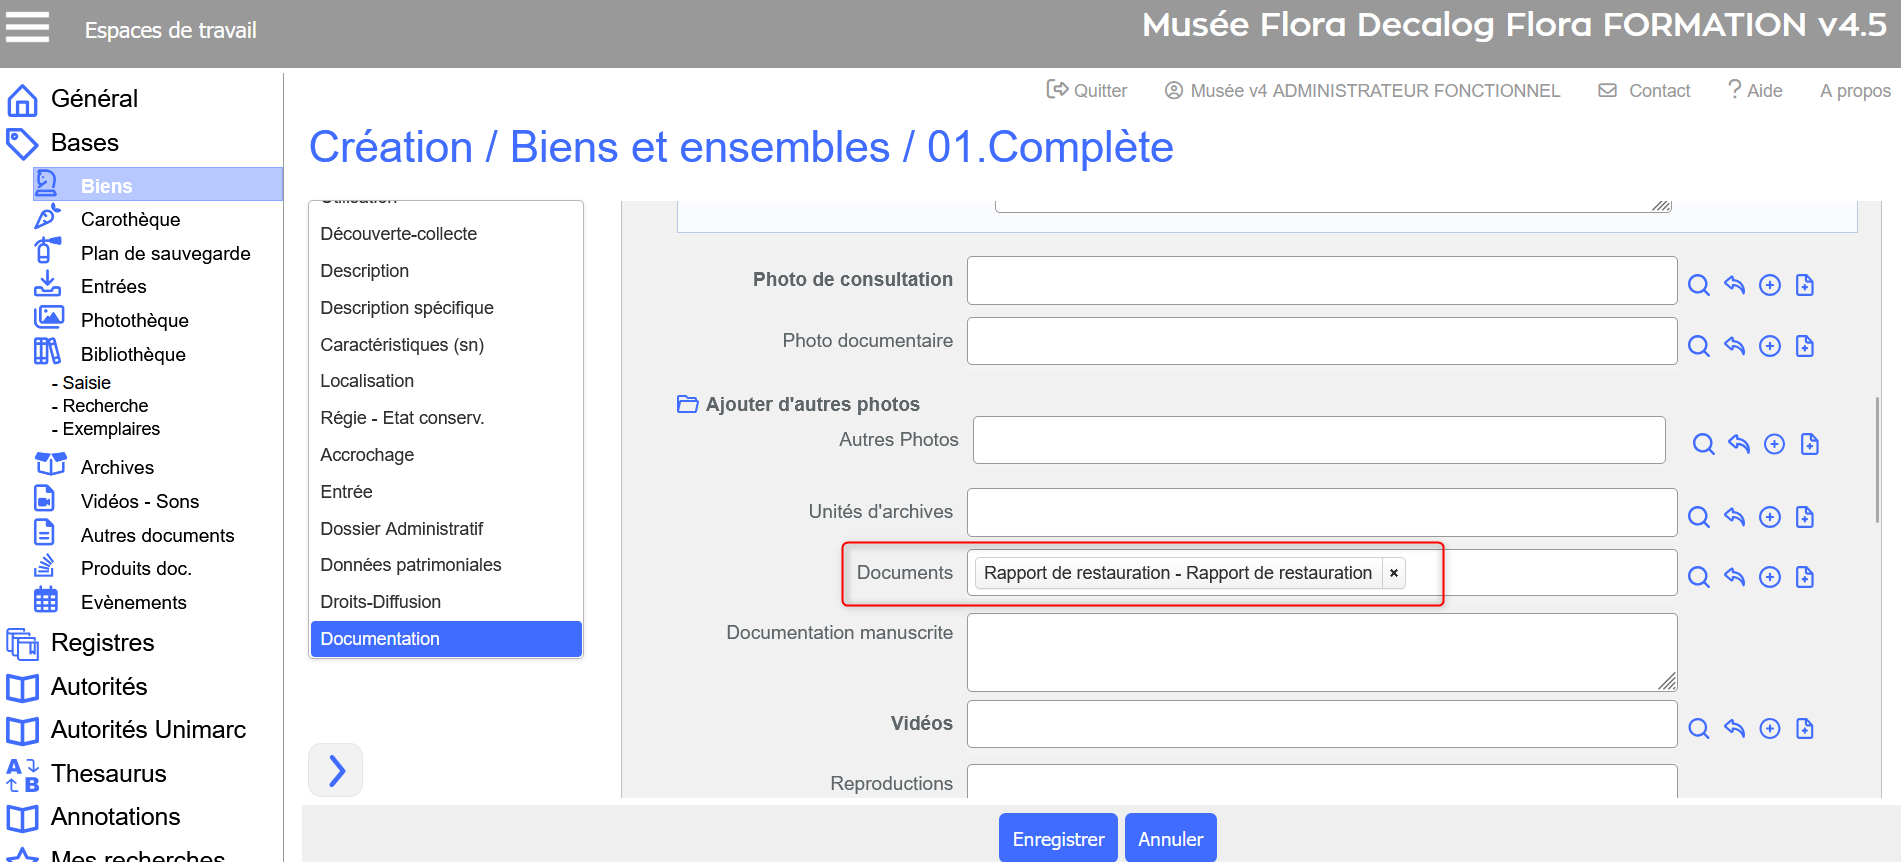Collapse the Ajouter d'autres photos section
Screen dimensions: 1901x862
[687, 404]
